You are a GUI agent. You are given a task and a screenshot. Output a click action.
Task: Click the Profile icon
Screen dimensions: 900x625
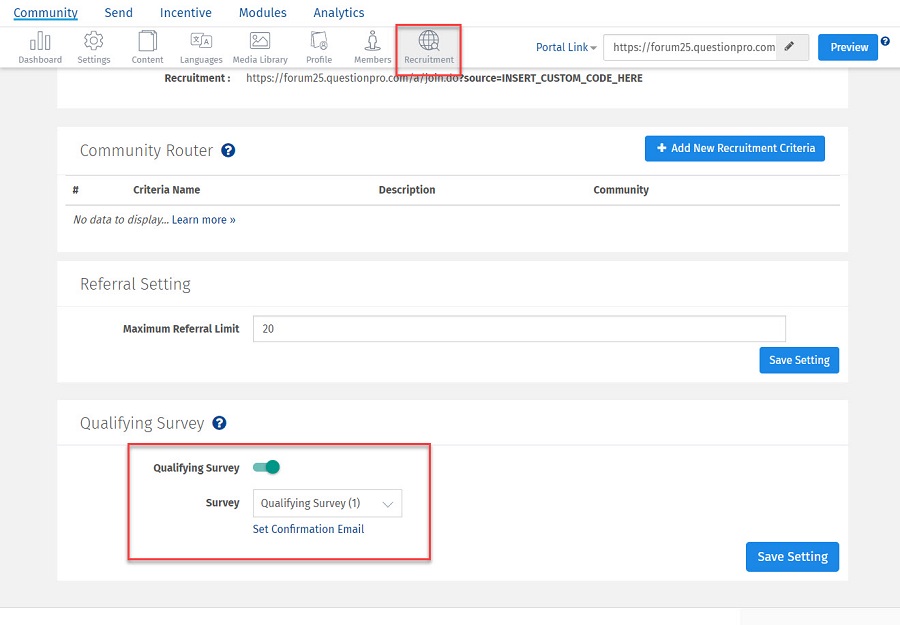pyautogui.click(x=319, y=42)
